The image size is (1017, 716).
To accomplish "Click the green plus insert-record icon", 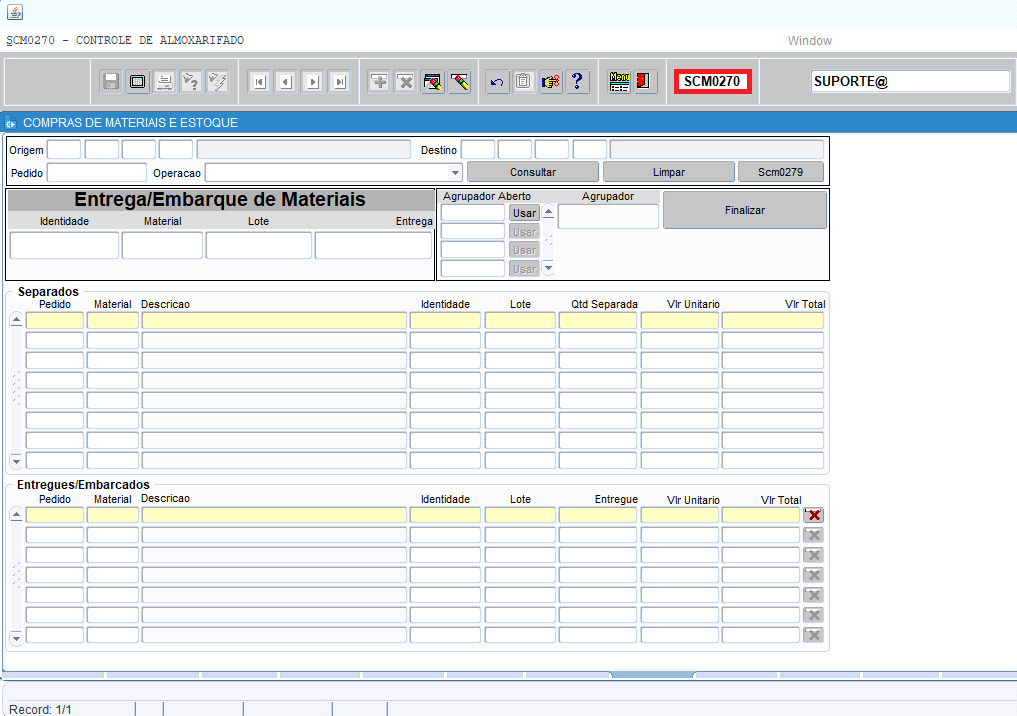I will 379,82.
